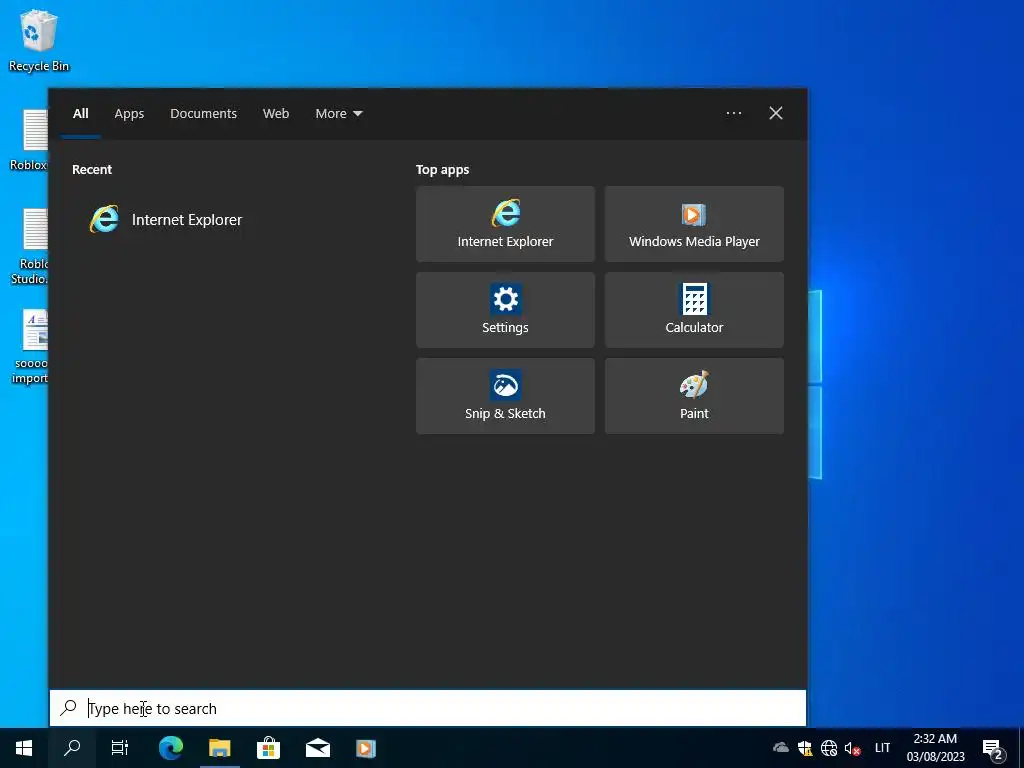
Task: Open Windows Media Player tile
Action: point(694,224)
